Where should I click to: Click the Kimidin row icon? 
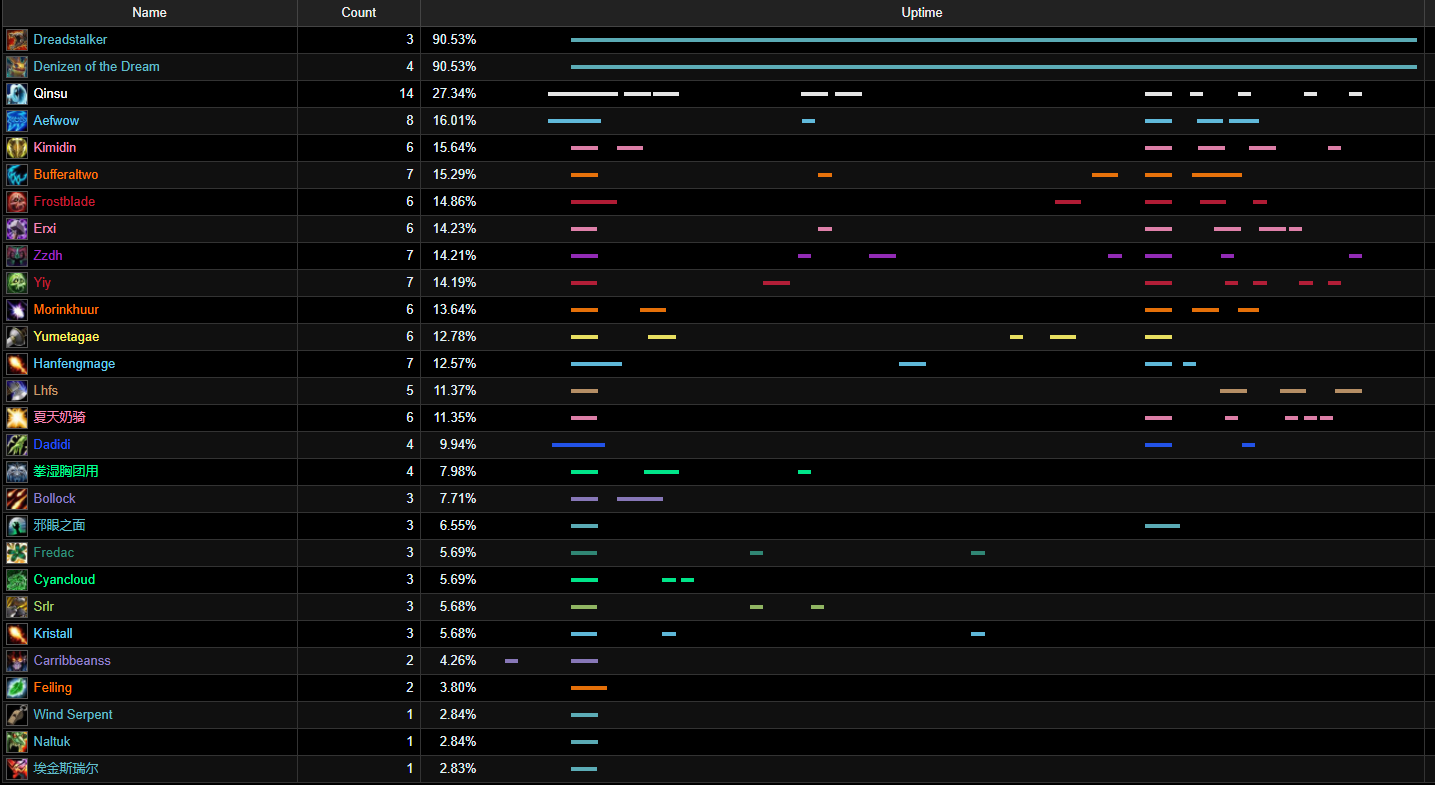[x=17, y=148]
